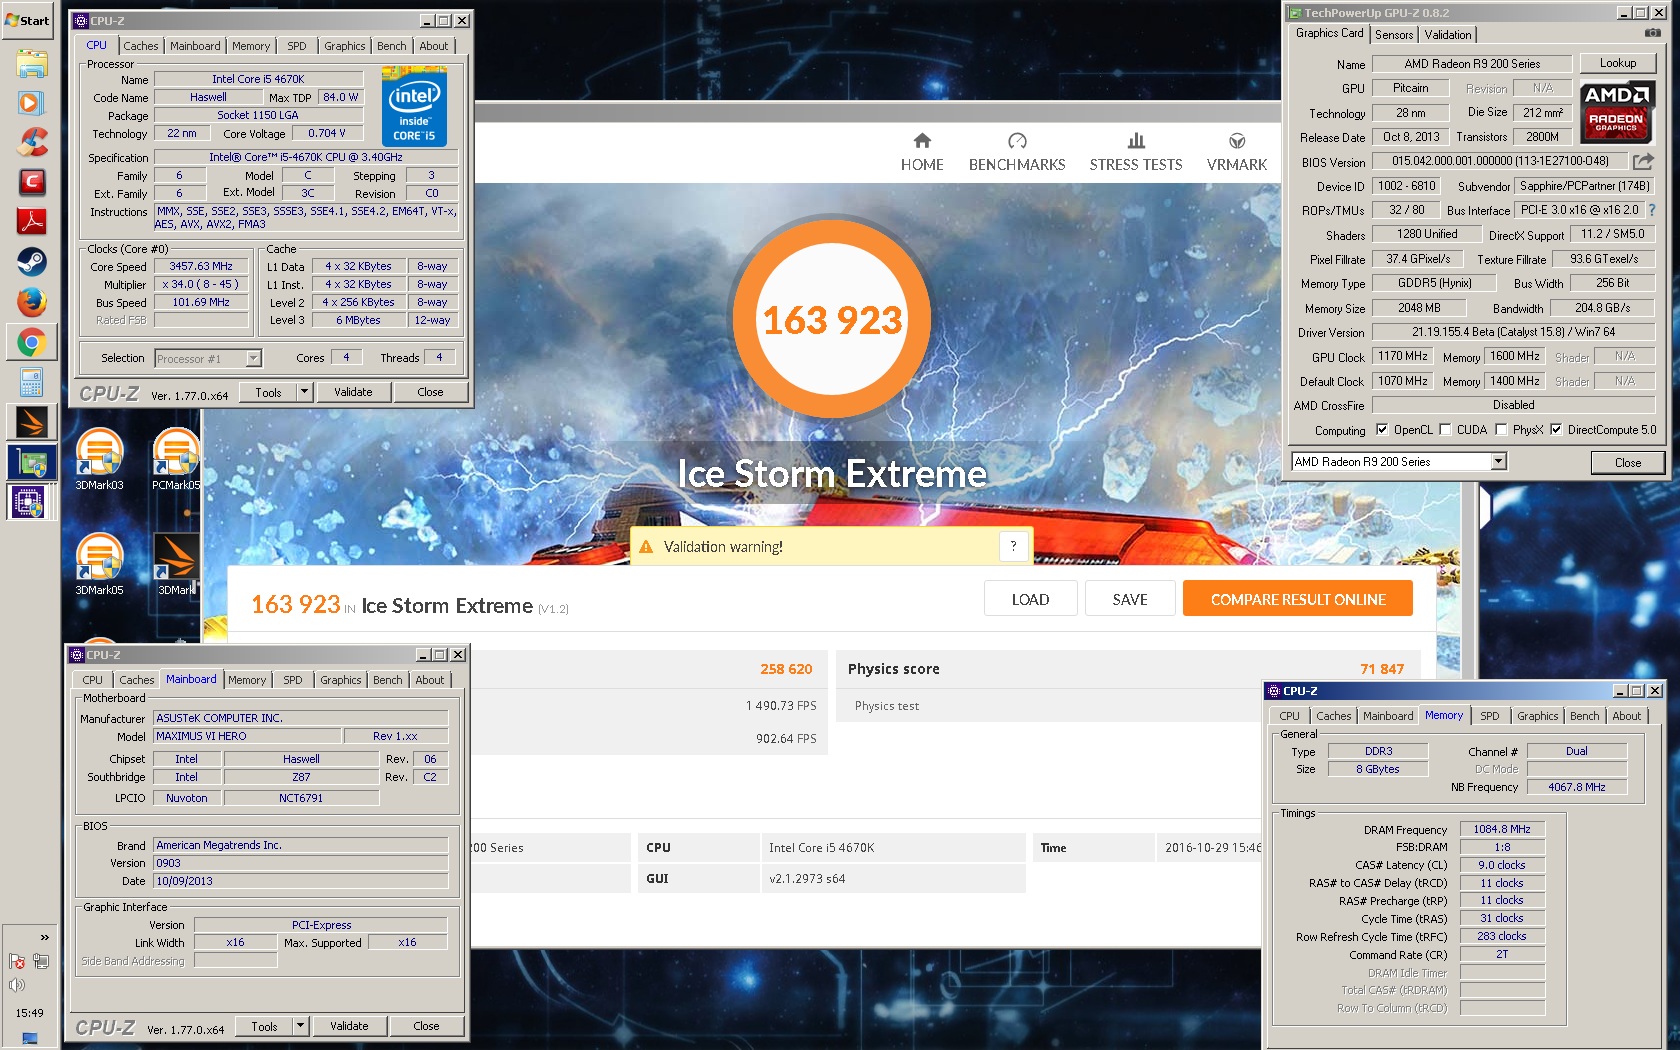
Task: Open Firefox from the taskbar
Action: pos(31,302)
